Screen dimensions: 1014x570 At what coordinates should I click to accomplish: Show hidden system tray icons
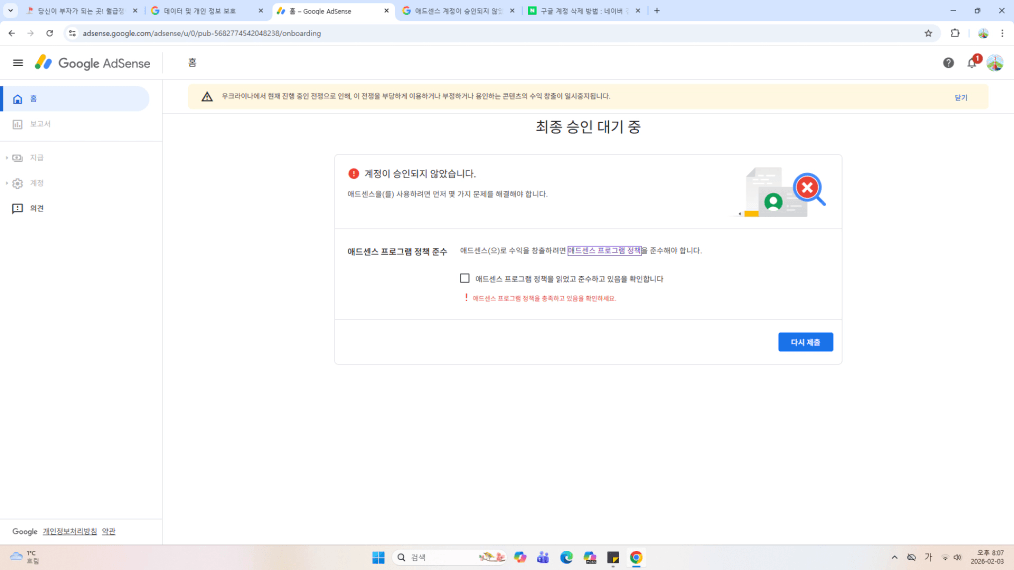(894, 557)
